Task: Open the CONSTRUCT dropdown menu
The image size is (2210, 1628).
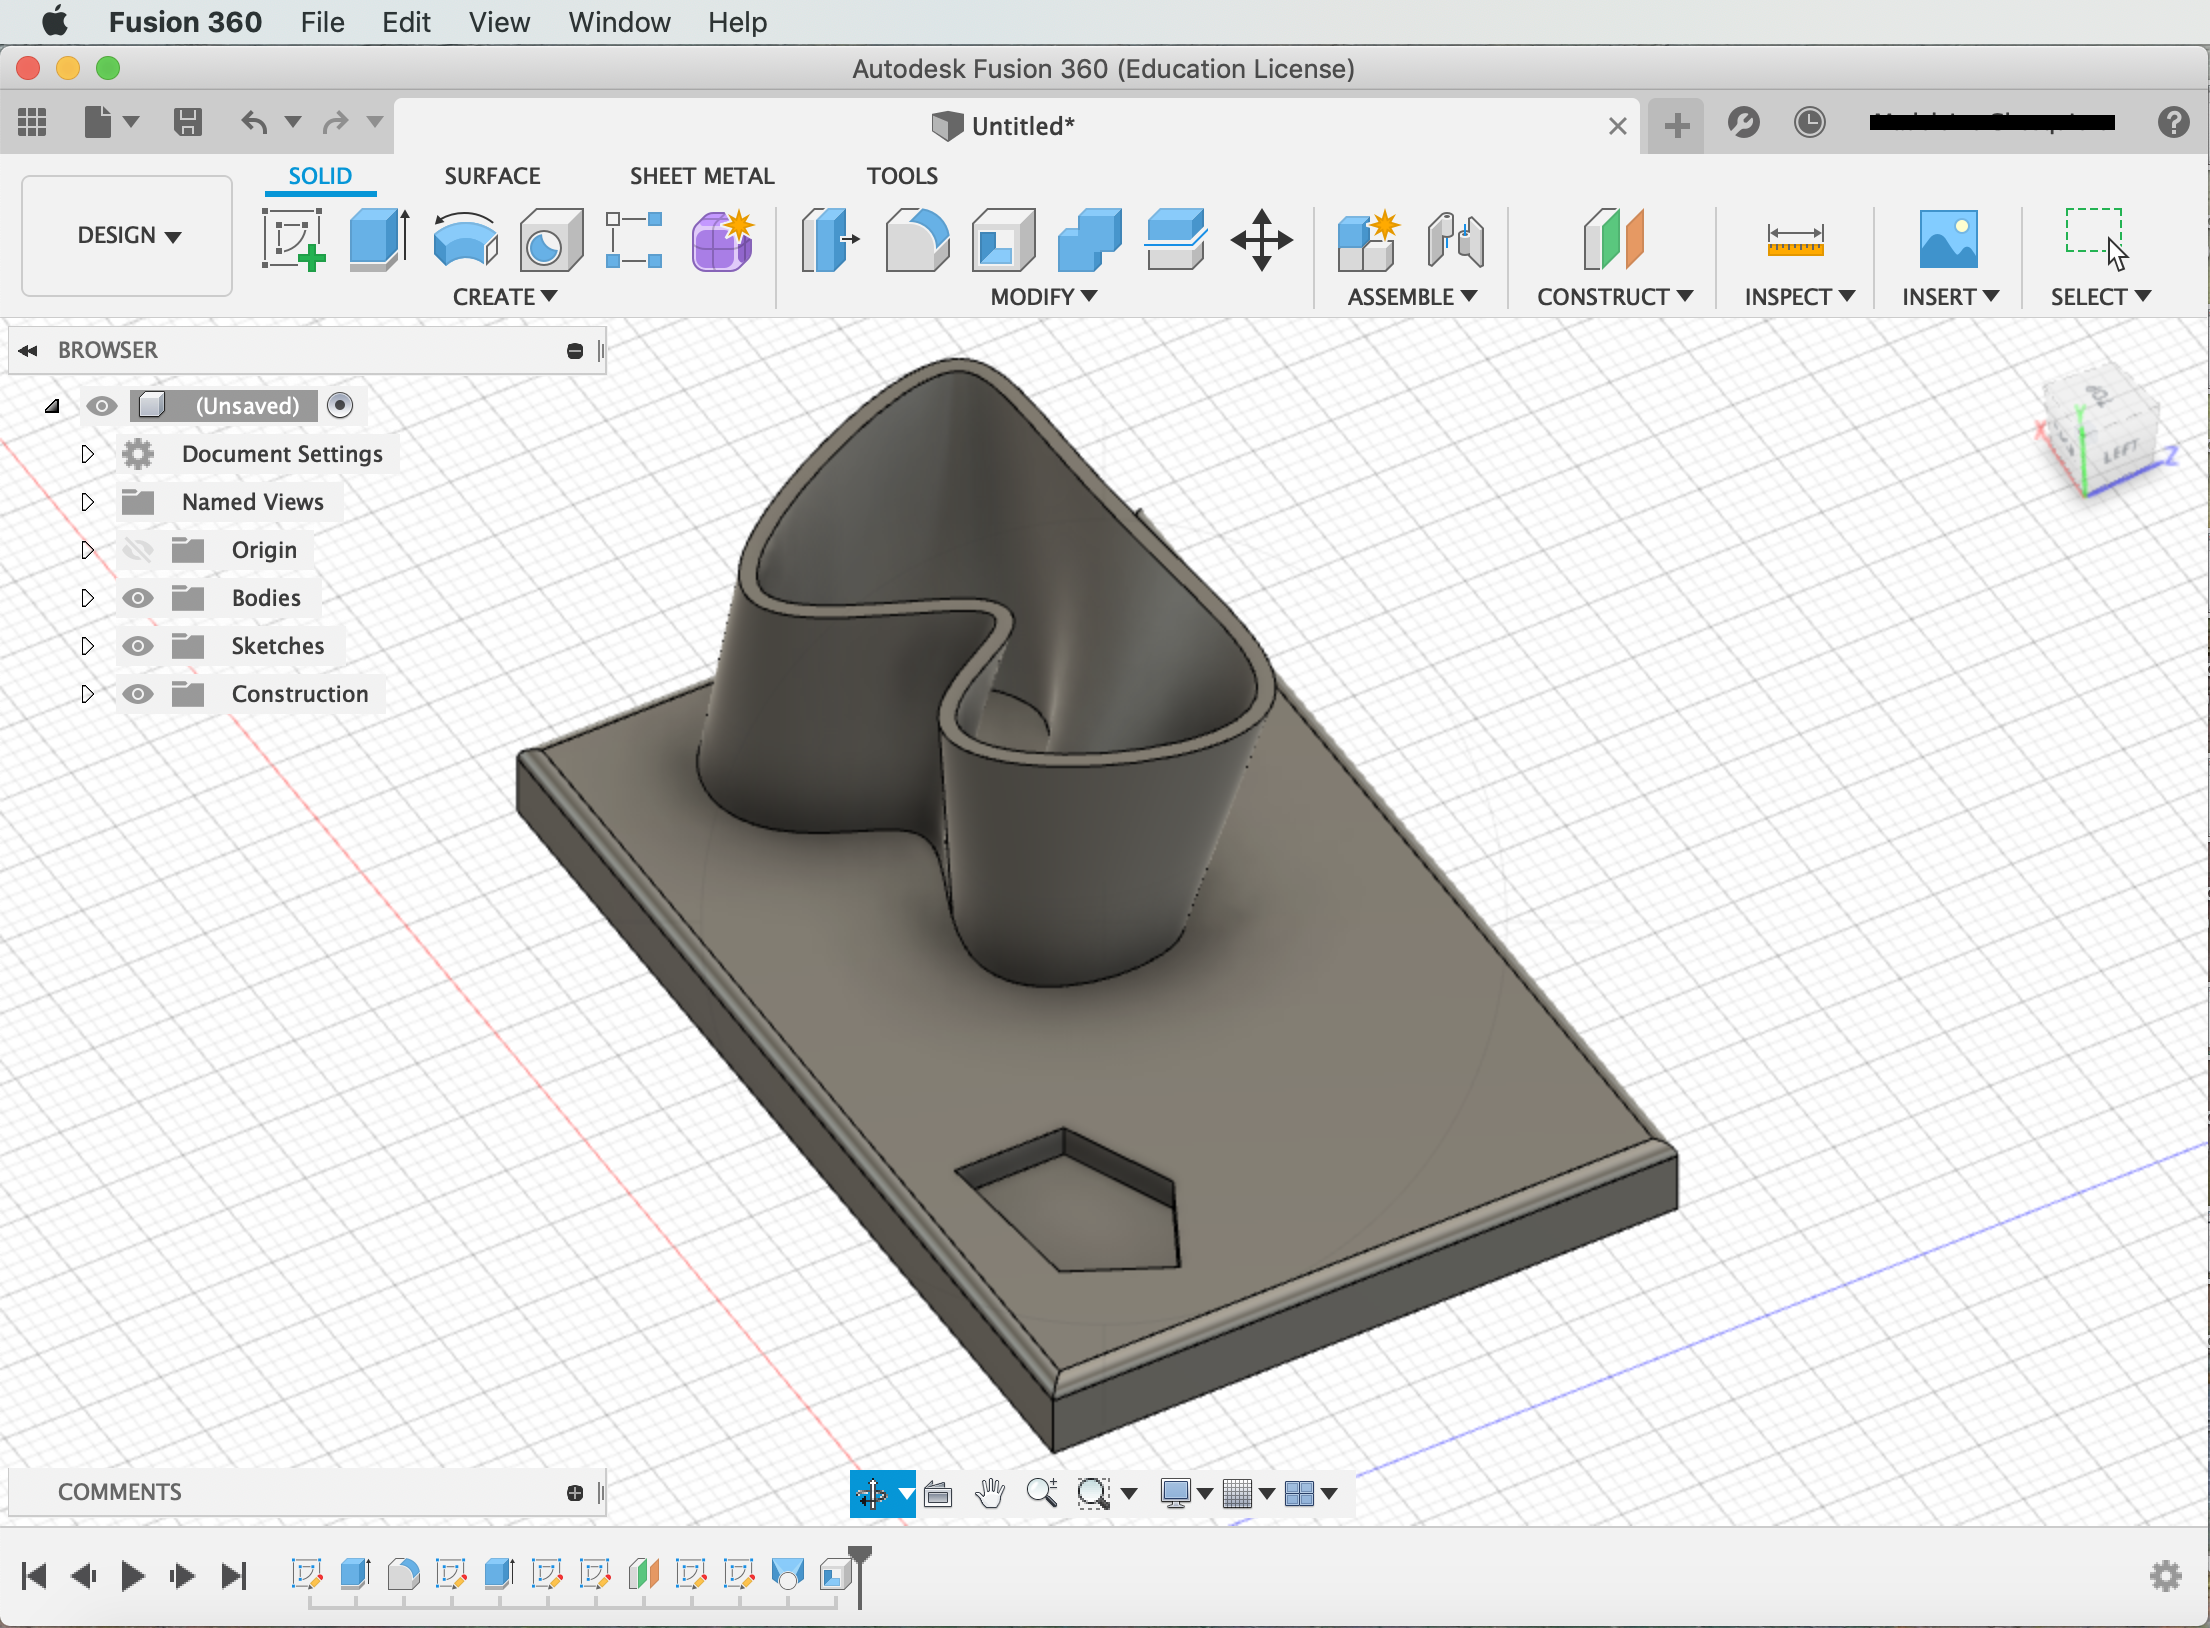Action: click(x=1615, y=297)
